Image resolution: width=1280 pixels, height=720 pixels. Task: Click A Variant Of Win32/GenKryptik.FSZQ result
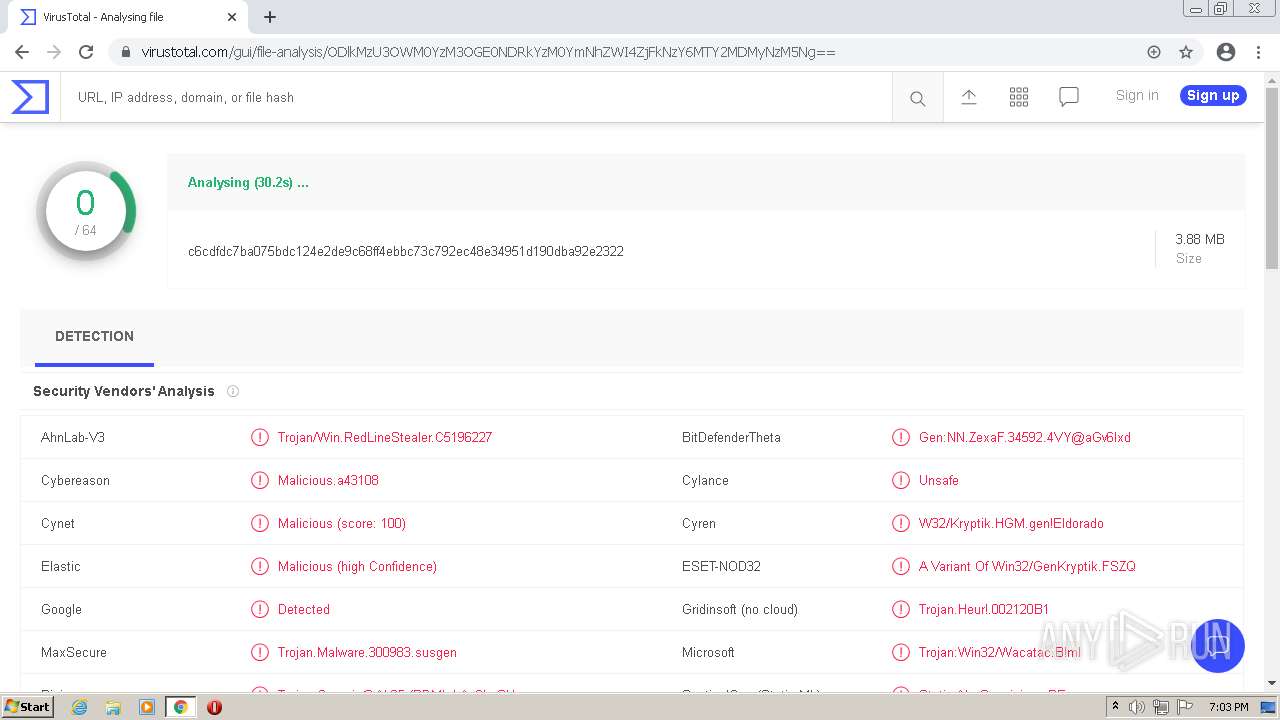pyautogui.click(x=1027, y=566)
